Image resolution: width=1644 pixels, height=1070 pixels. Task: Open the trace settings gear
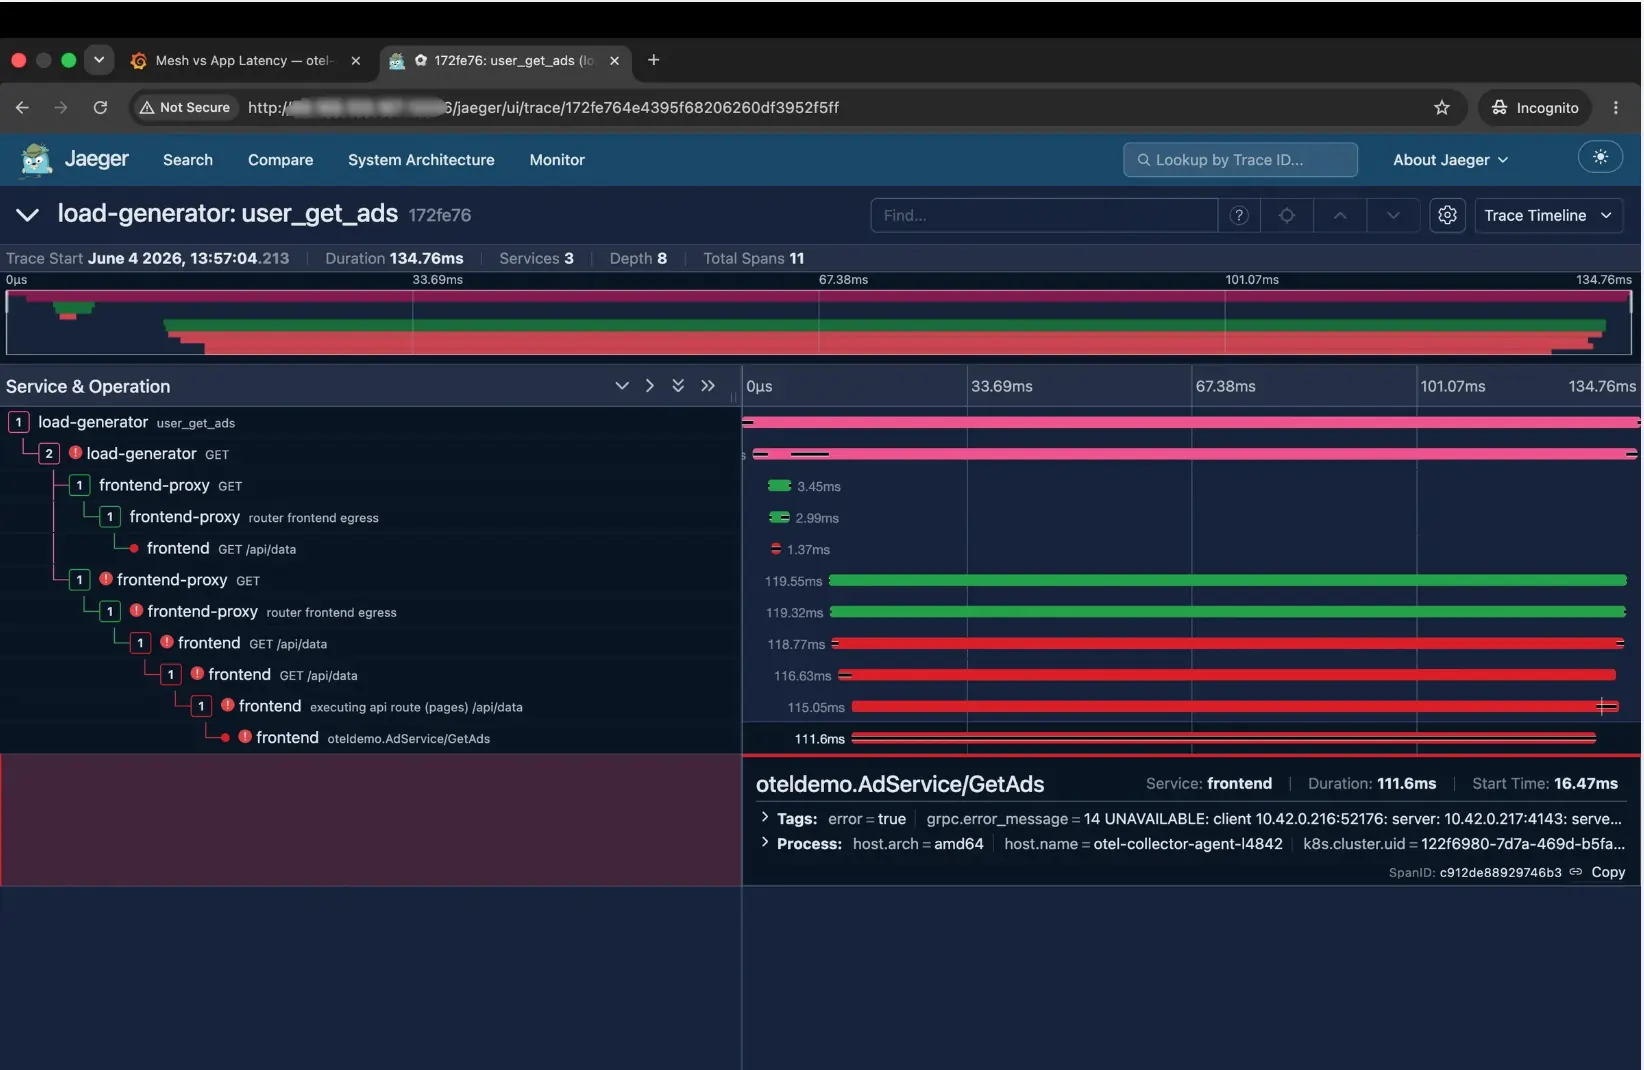coord(1447,215)
